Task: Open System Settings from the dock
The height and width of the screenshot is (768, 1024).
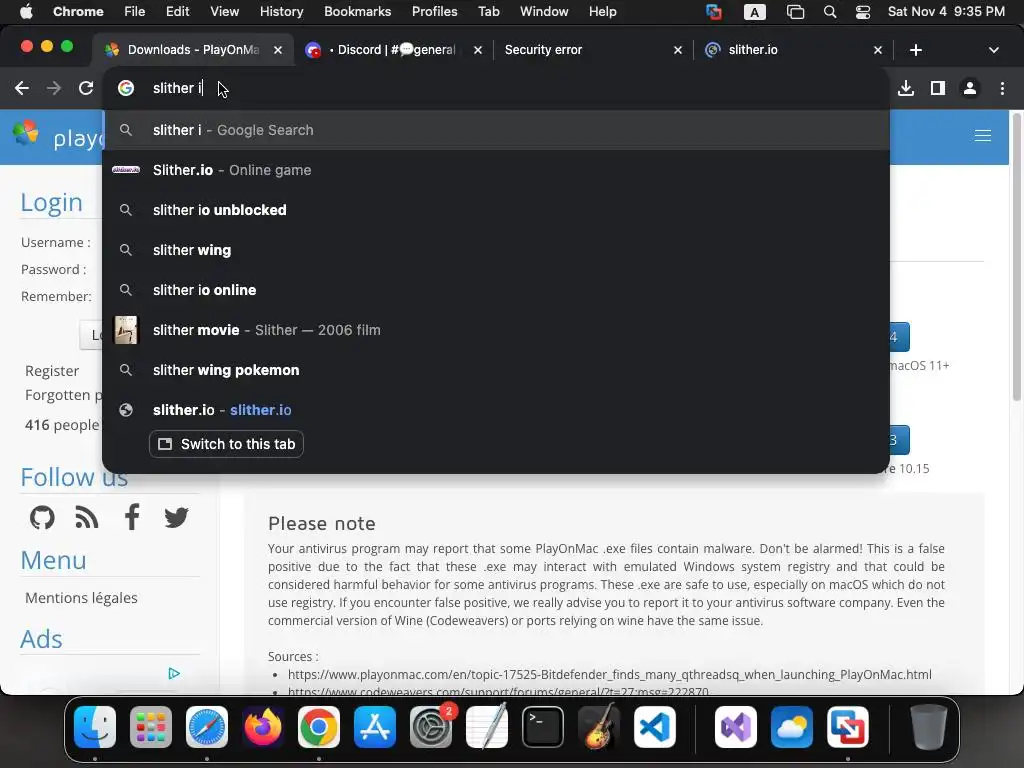Action: pyautogui.click(x=431, y=727)
